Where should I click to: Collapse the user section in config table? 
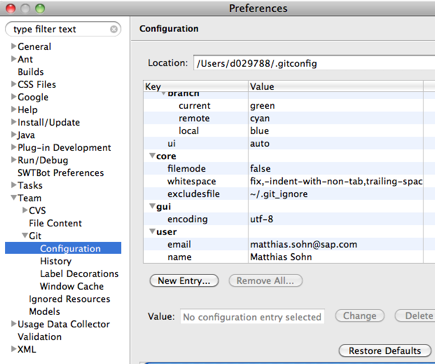tap(152, 231)
